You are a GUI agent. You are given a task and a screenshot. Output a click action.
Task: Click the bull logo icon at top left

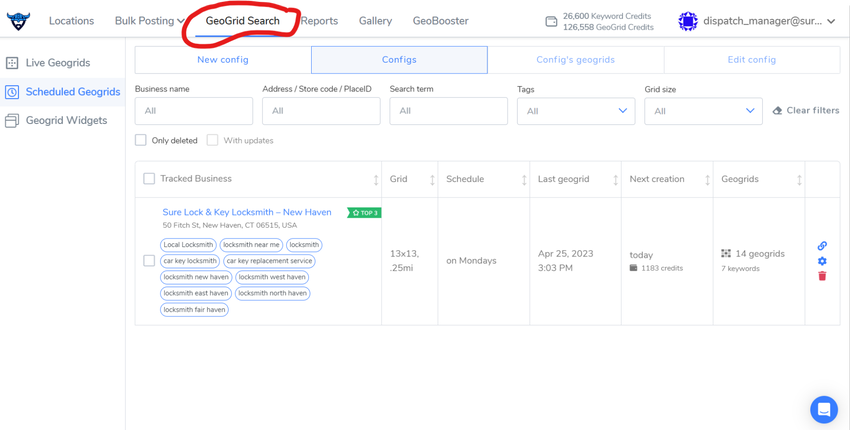point(18,21)
